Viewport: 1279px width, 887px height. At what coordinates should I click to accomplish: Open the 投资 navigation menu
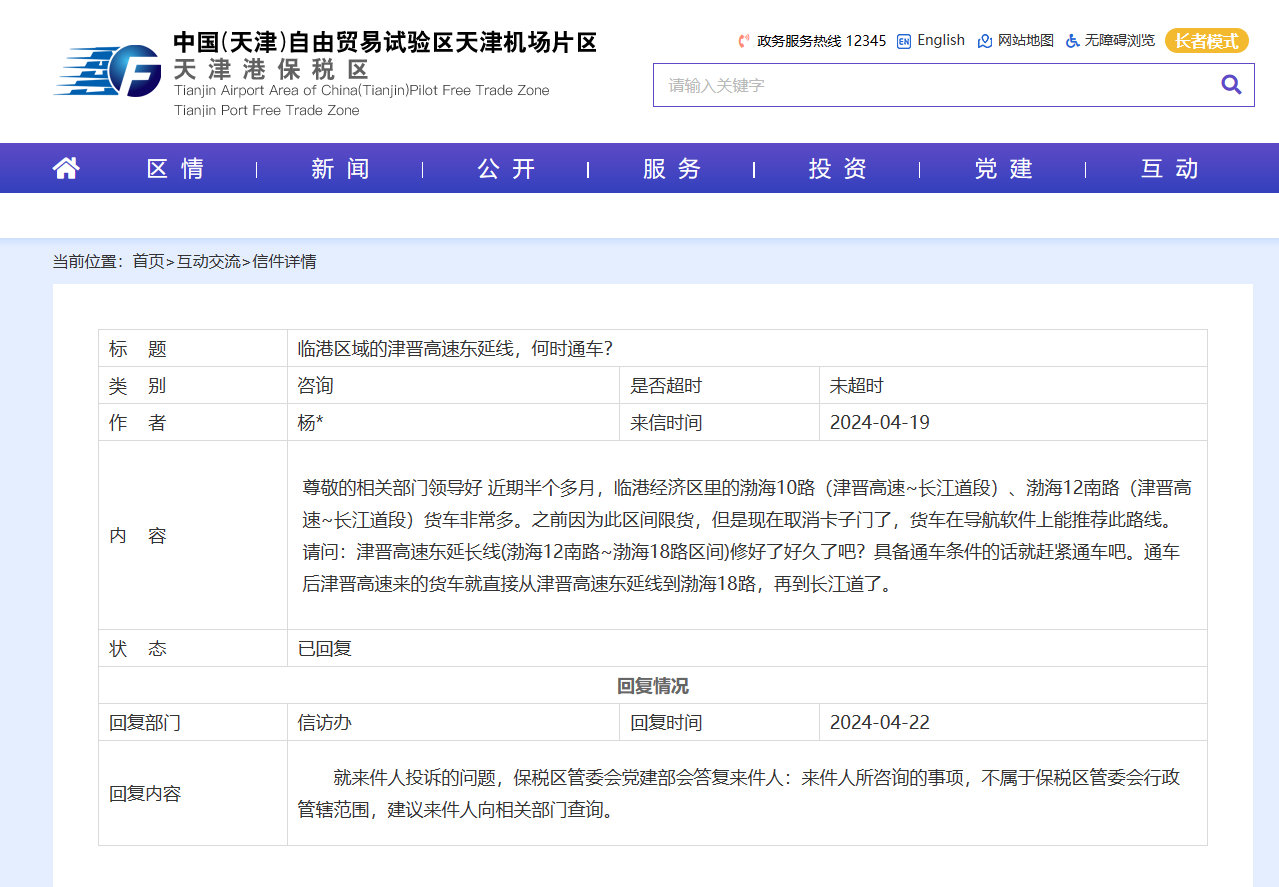[x=838, y=169]
